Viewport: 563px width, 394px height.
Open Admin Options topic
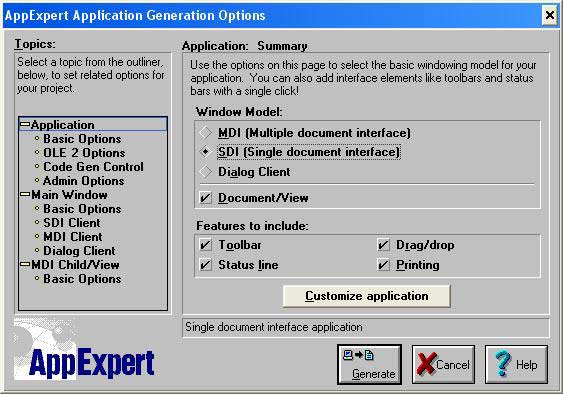tap(84, 181)
